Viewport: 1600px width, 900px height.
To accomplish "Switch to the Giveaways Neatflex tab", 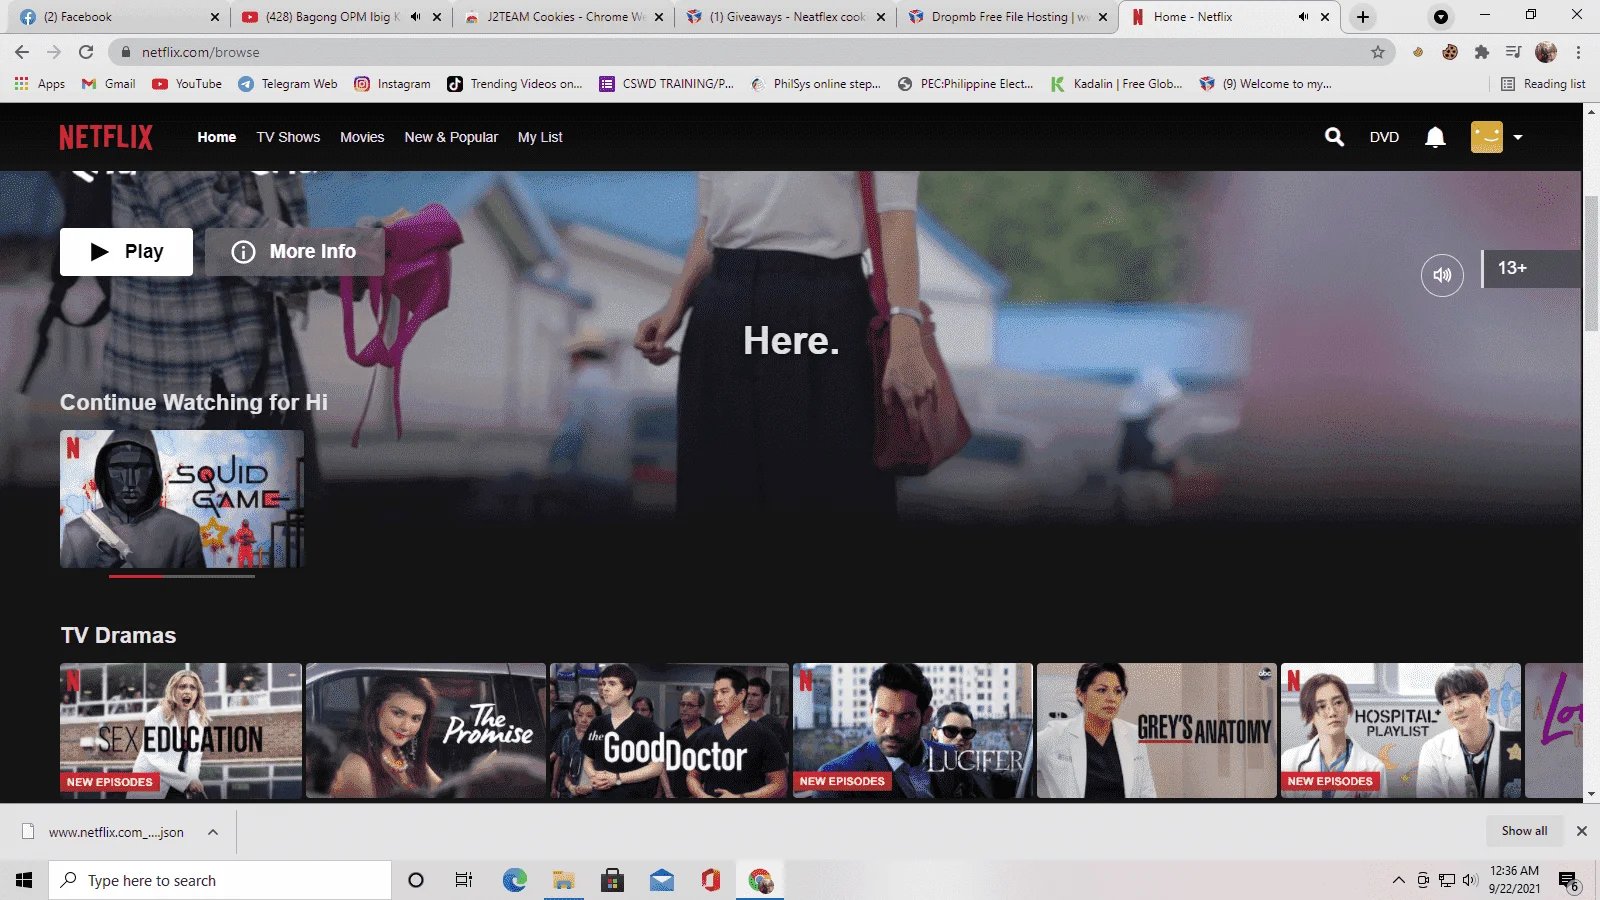I will point(786,17).
